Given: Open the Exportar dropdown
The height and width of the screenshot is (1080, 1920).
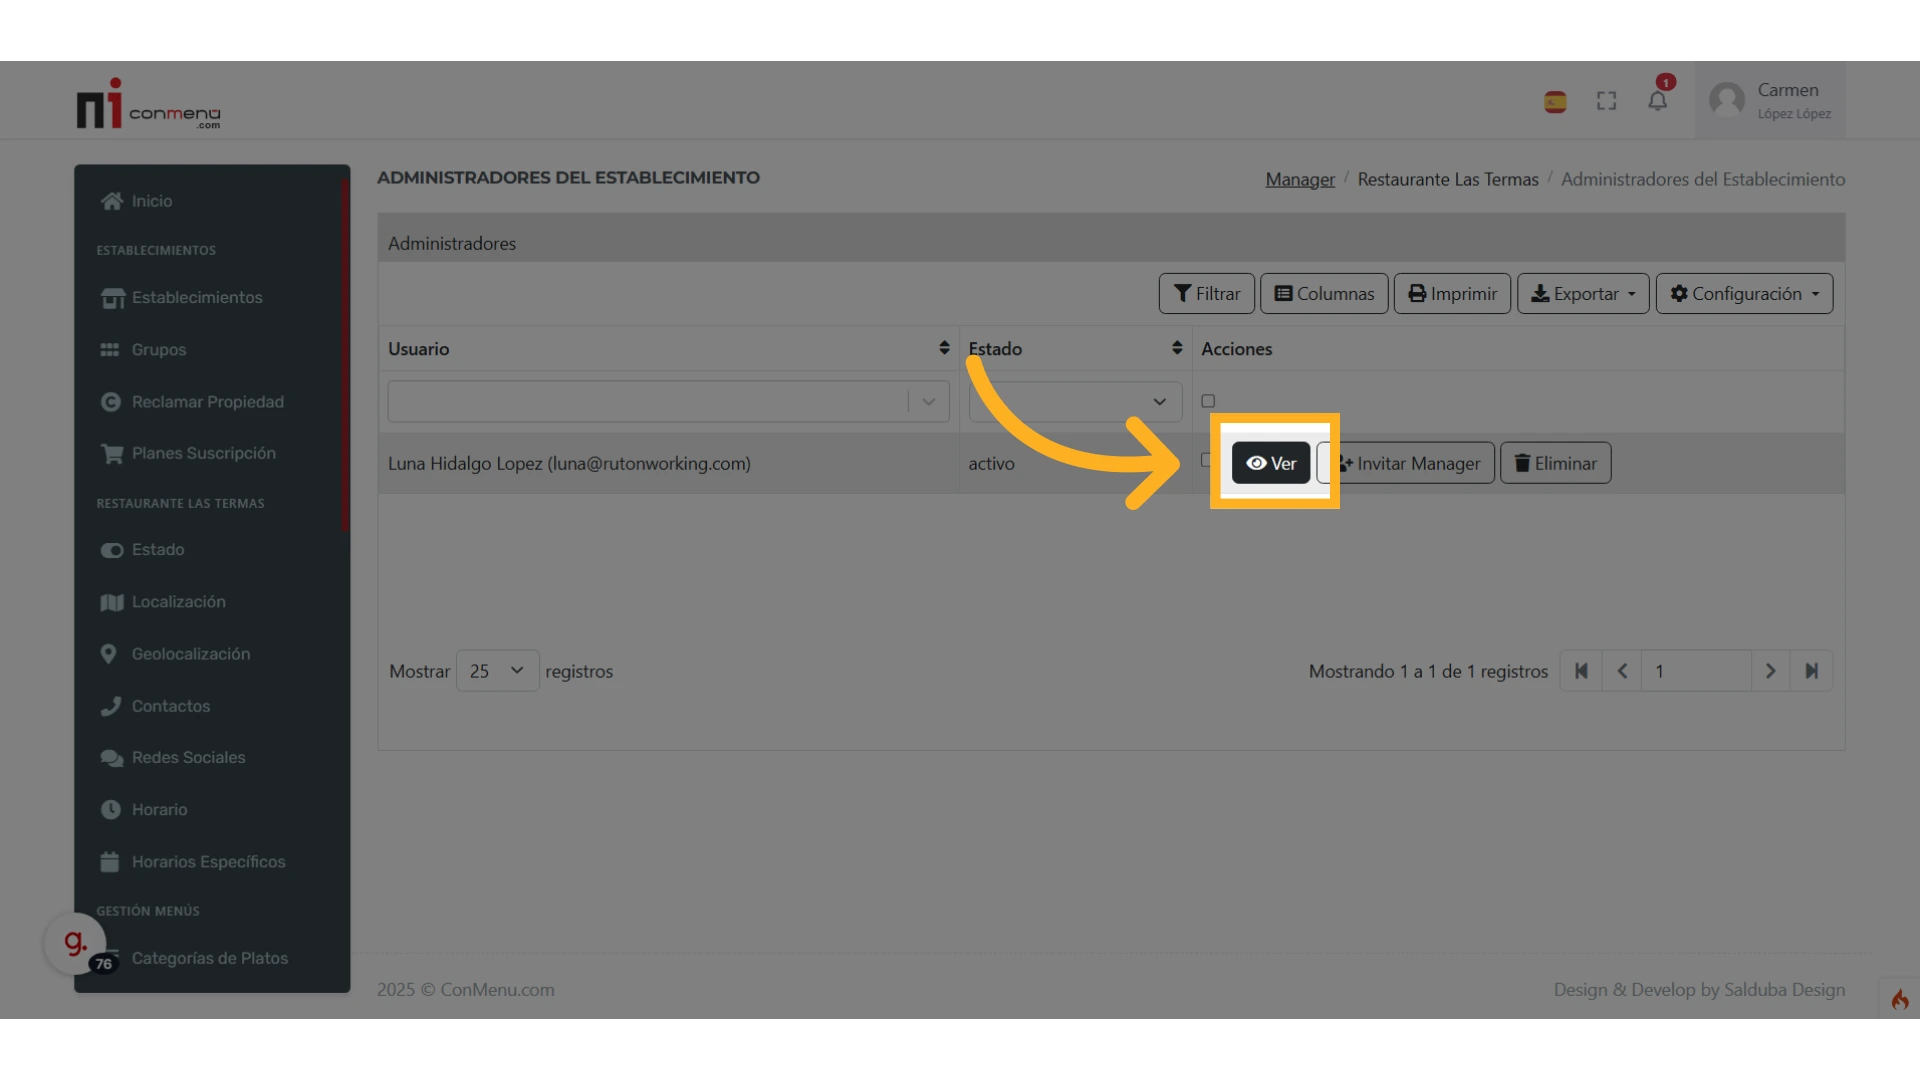Looking at the screenshot, I should click(1582, 294).
